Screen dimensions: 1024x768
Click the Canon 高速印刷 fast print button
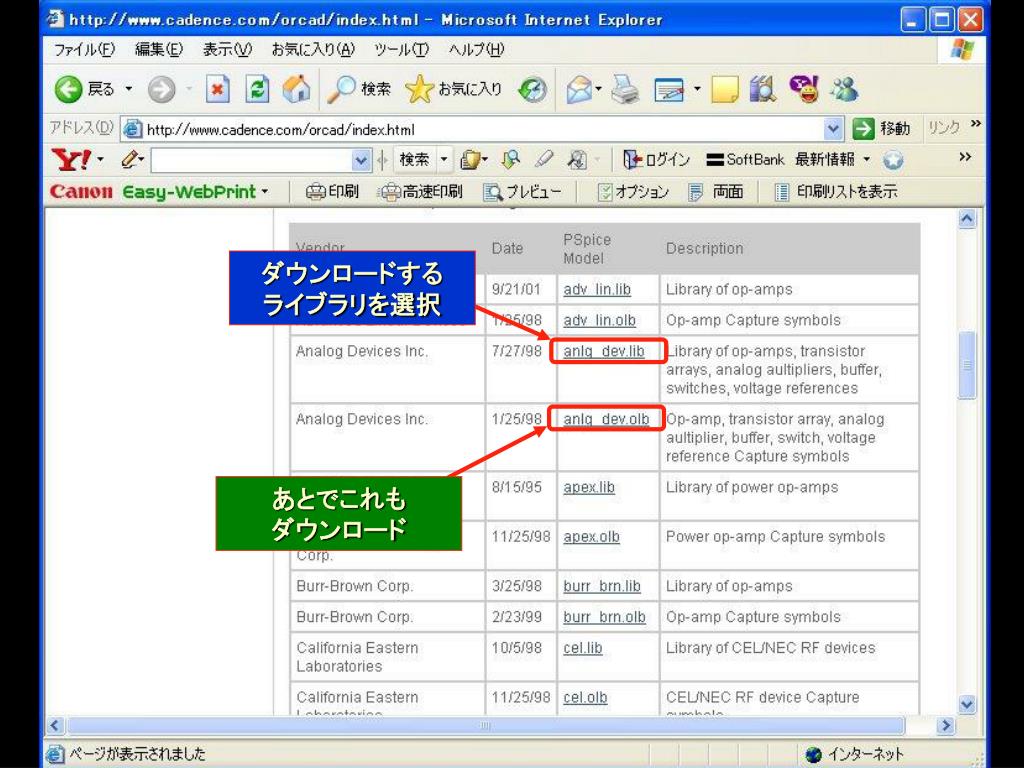422,191
